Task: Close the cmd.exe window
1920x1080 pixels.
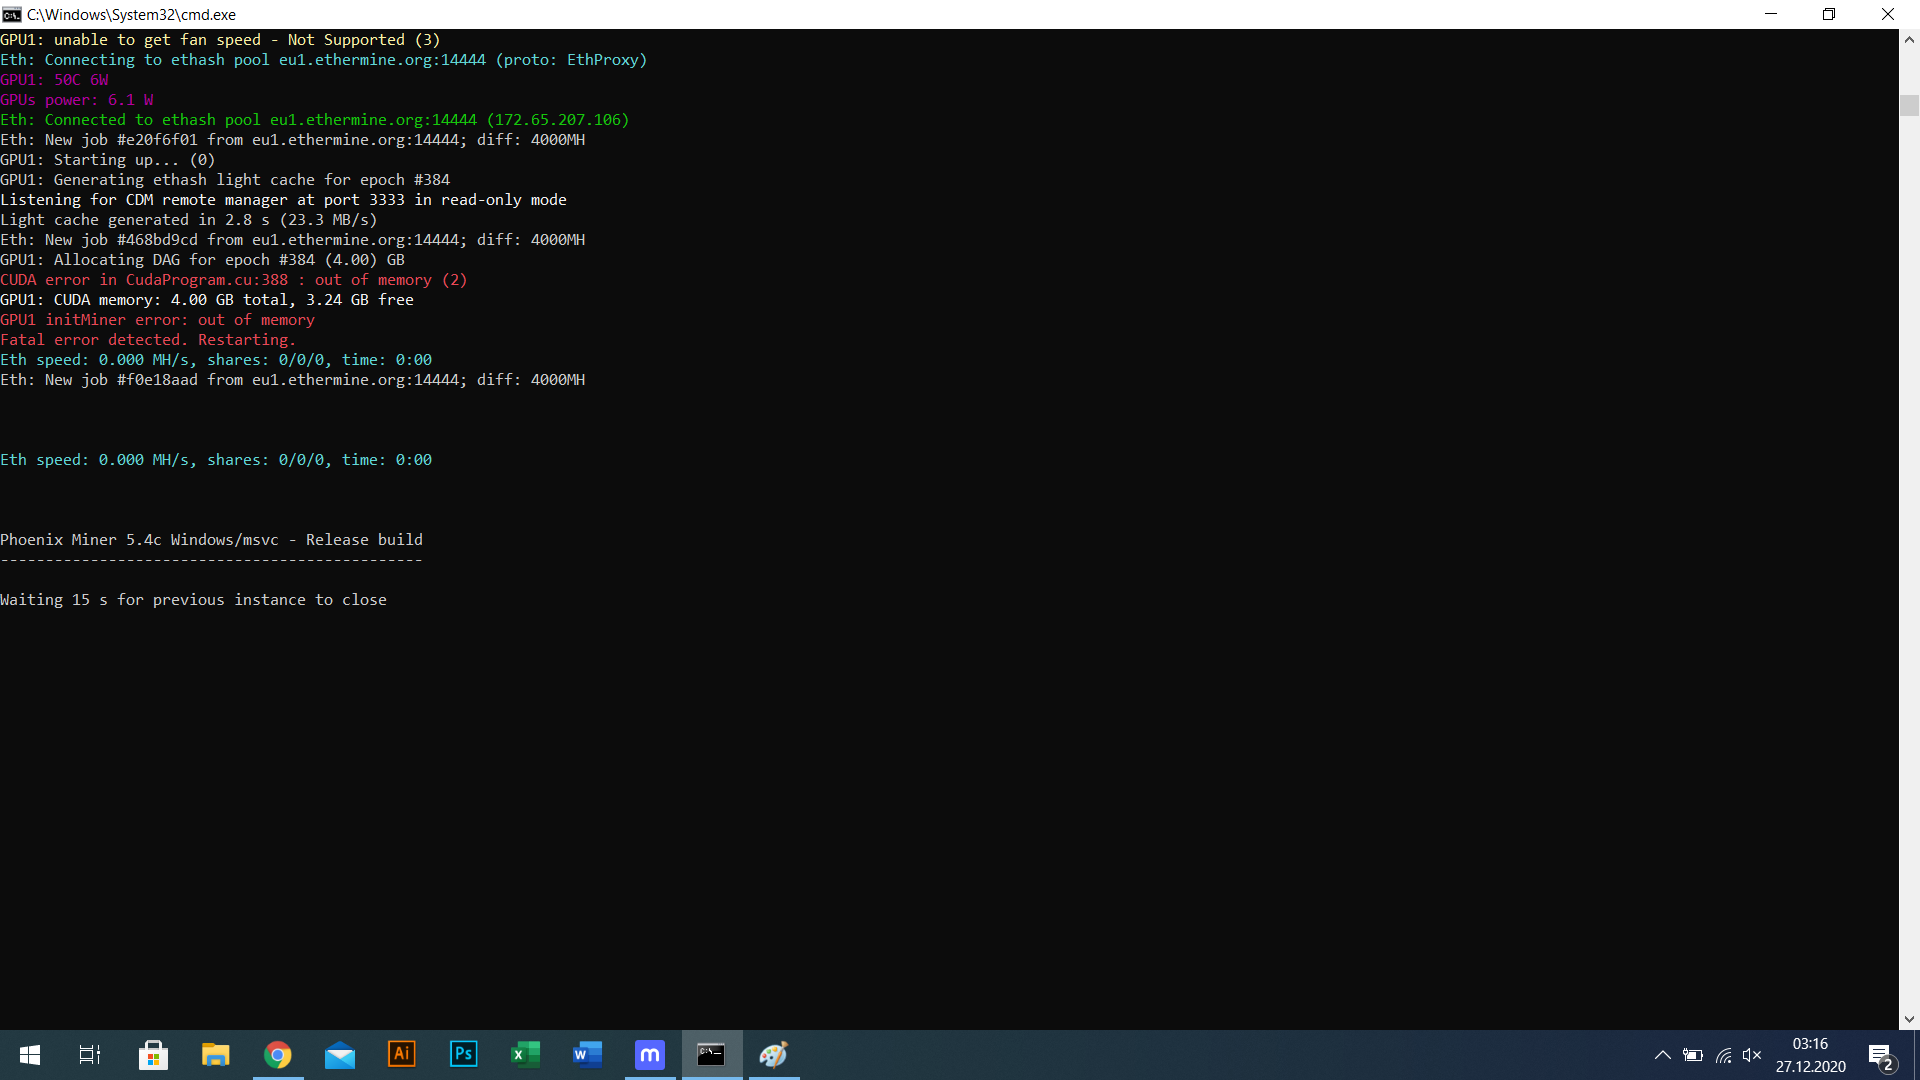Action: point(1888,14)
